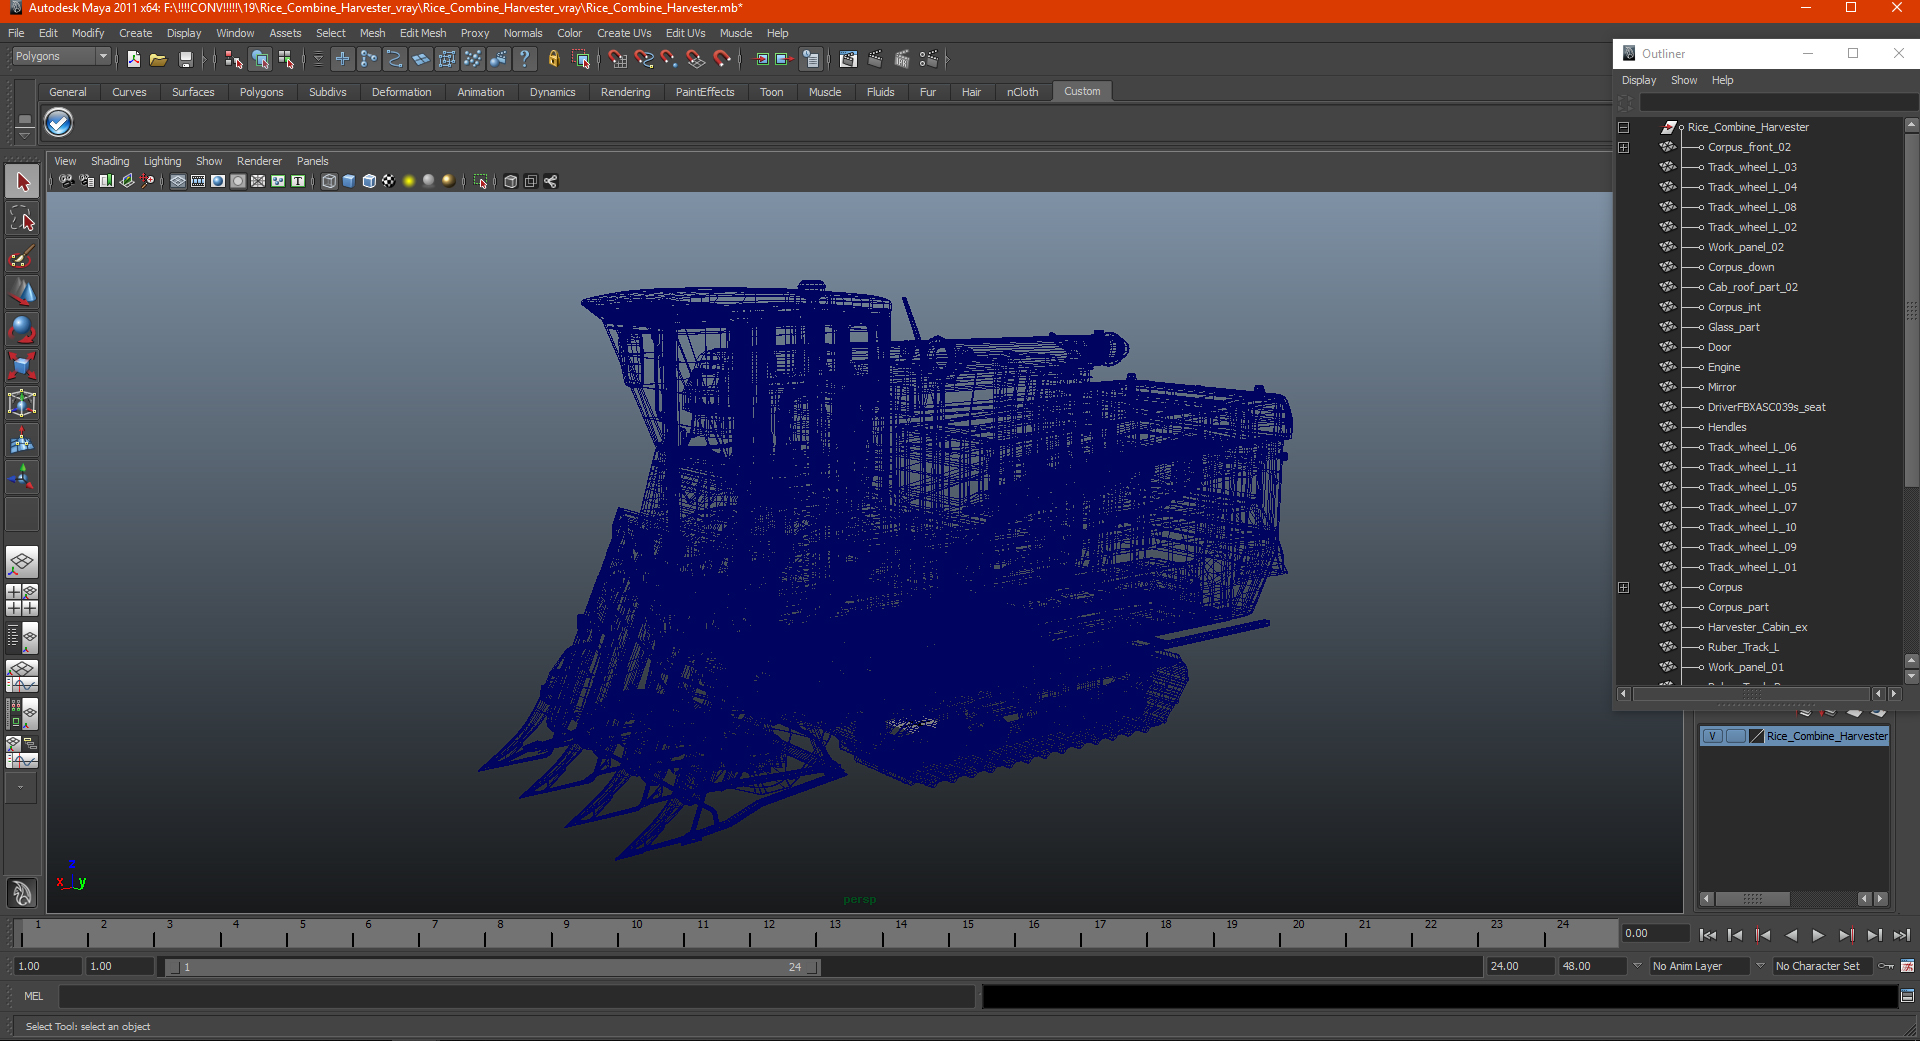
Task: Open viewport Shading menu
Action: click(110, 161)
